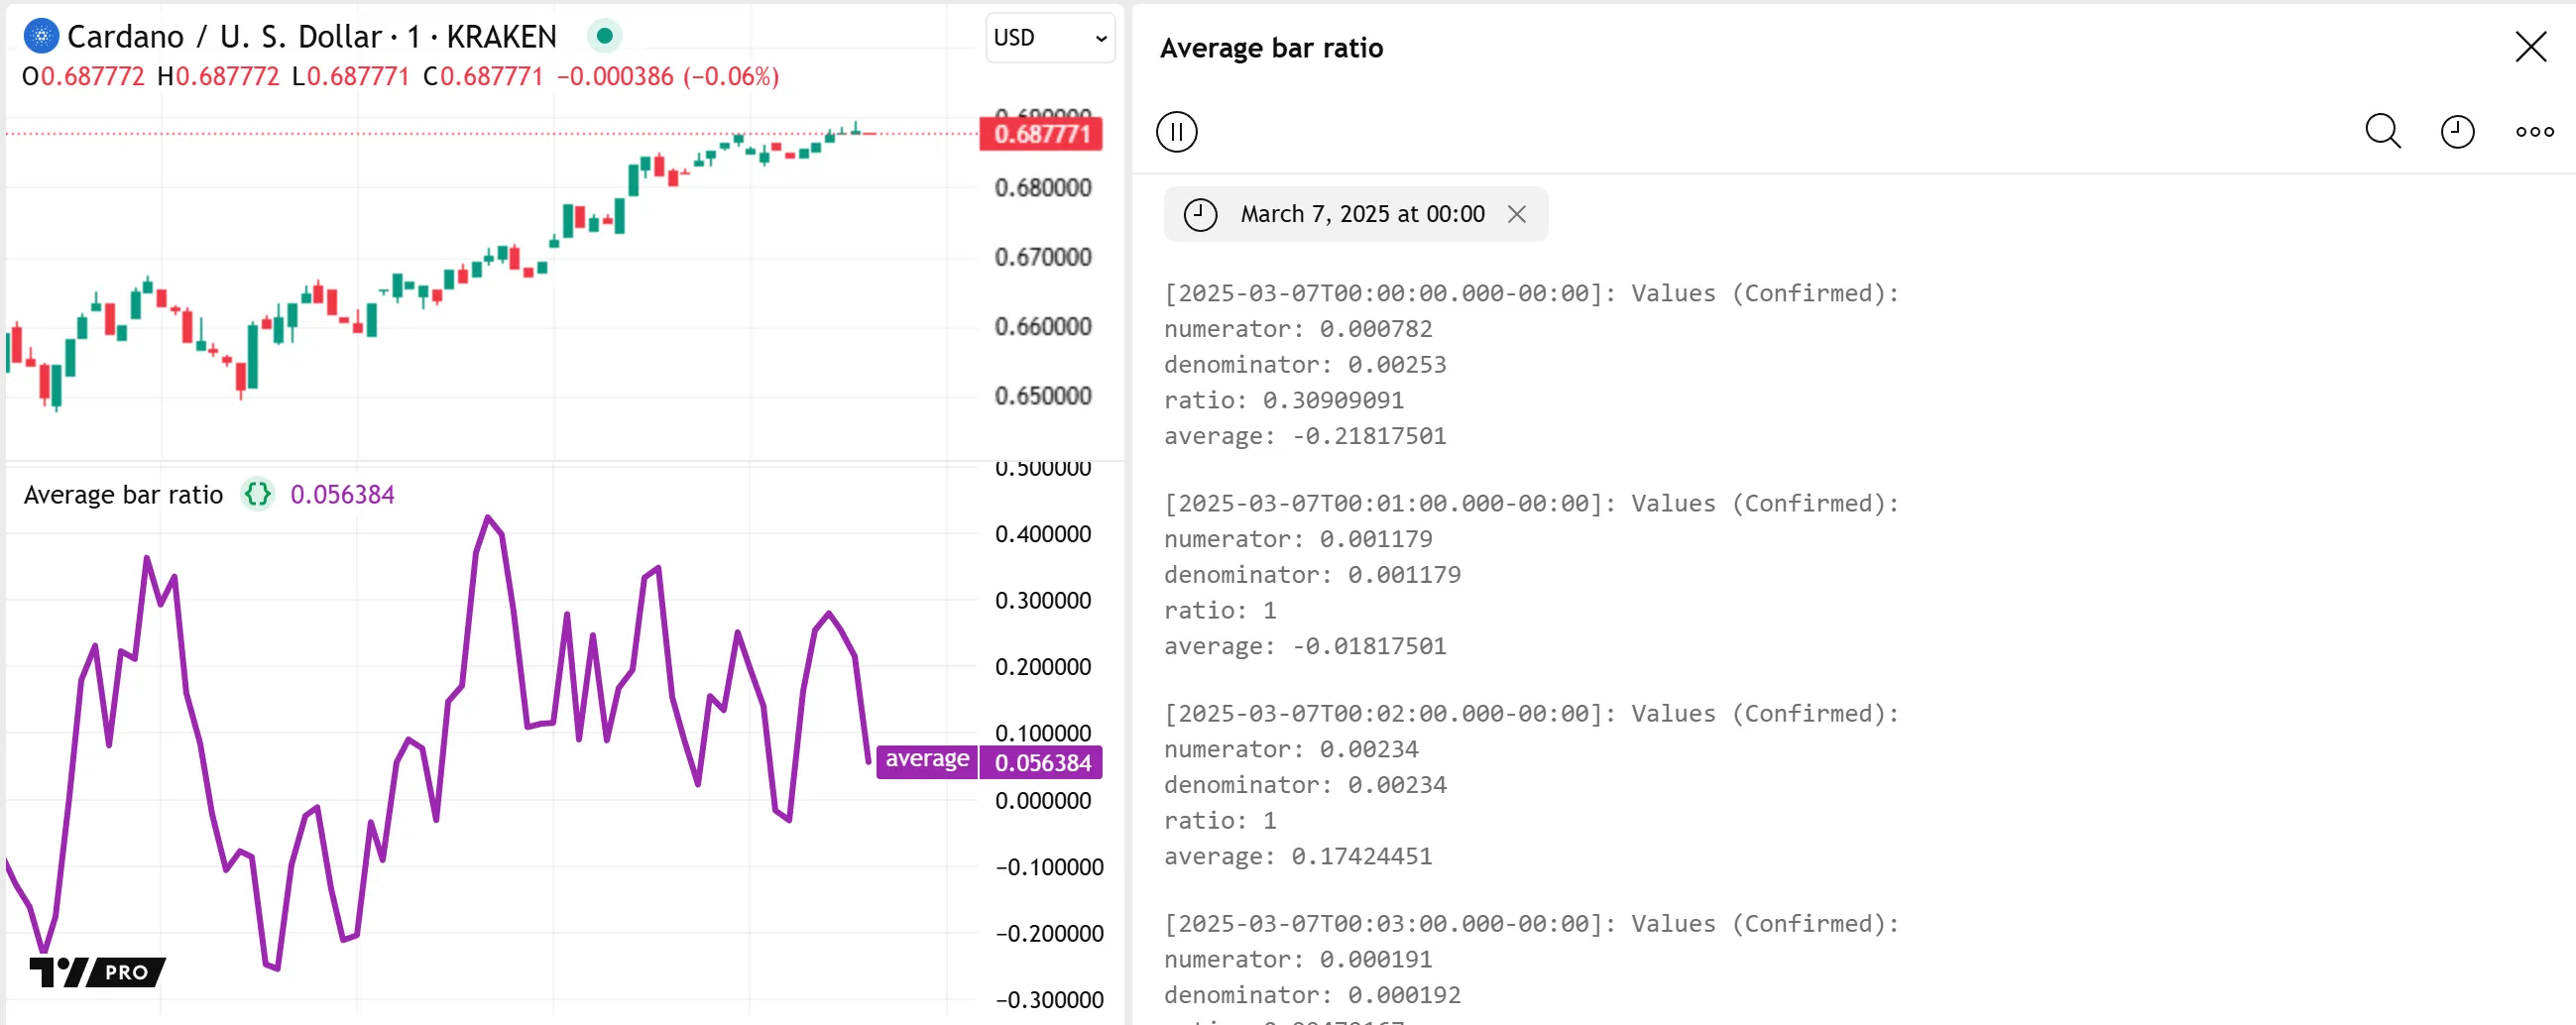The image size is (2576, 1025).
Task: Click the green market status indicator
Action: point(604,37)
